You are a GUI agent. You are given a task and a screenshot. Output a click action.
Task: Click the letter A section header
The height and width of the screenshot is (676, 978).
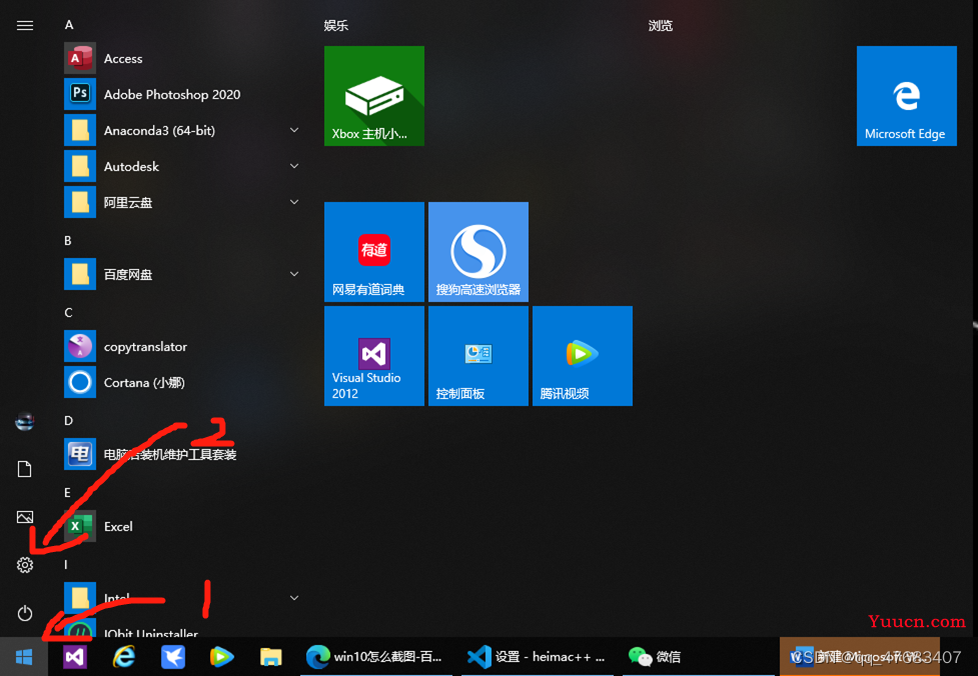[x=69, y=25]
